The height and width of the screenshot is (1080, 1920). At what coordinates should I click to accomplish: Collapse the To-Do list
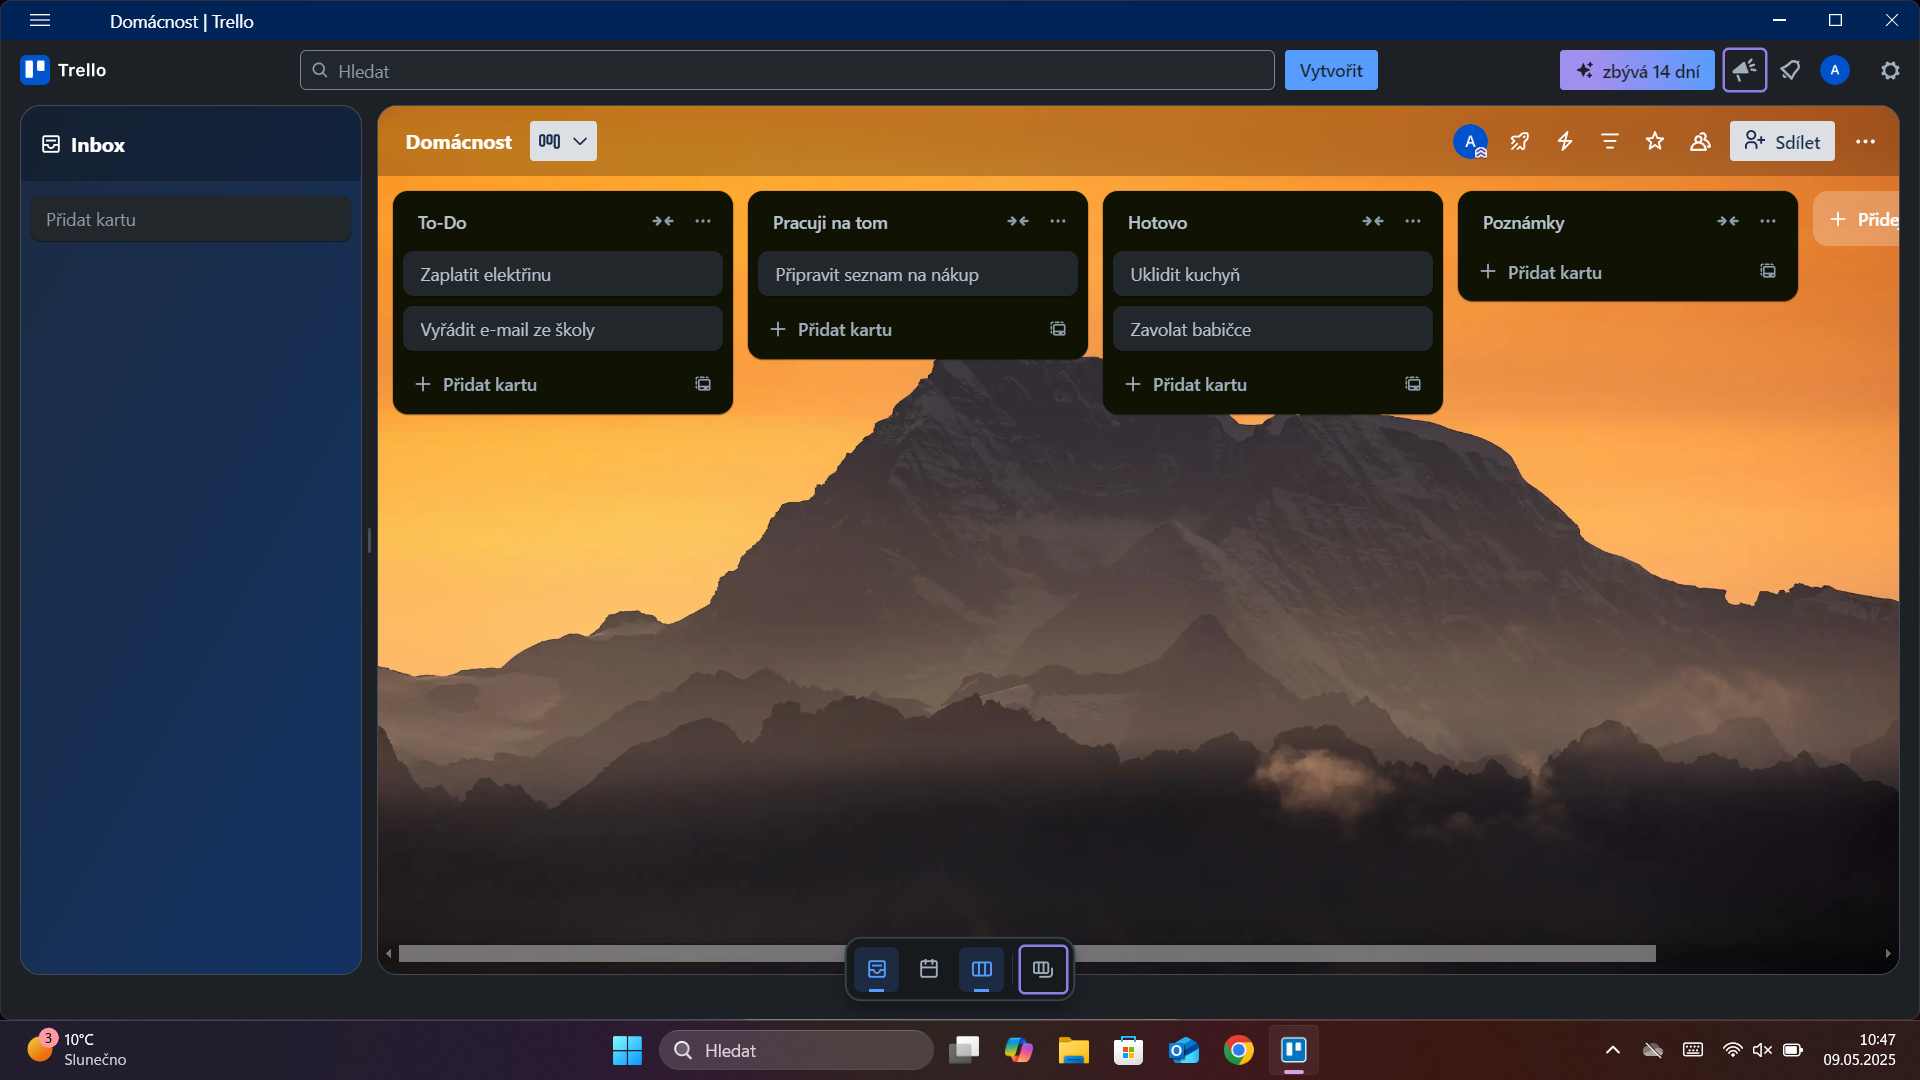click(x=663, y=221)
